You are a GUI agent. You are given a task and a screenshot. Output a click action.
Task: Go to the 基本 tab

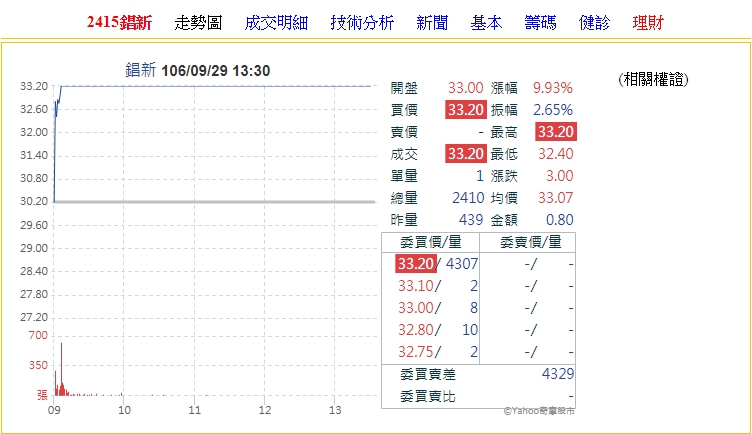coord(486,23)
